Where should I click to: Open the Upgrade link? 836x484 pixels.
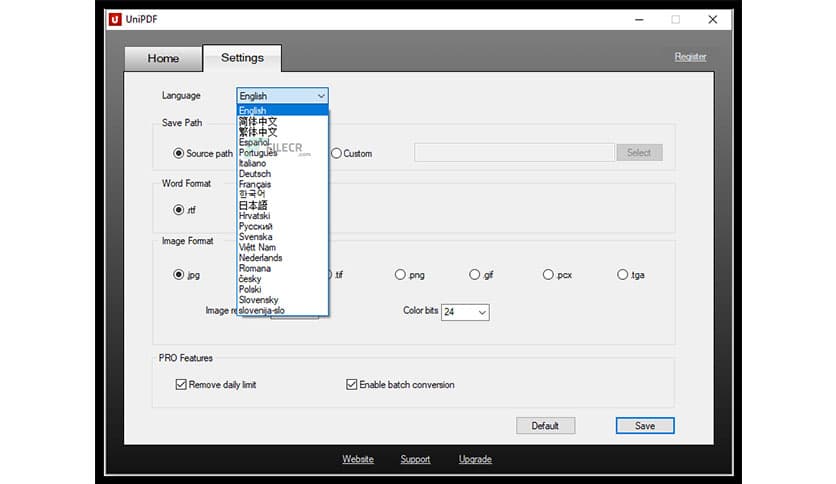point(475,459)
